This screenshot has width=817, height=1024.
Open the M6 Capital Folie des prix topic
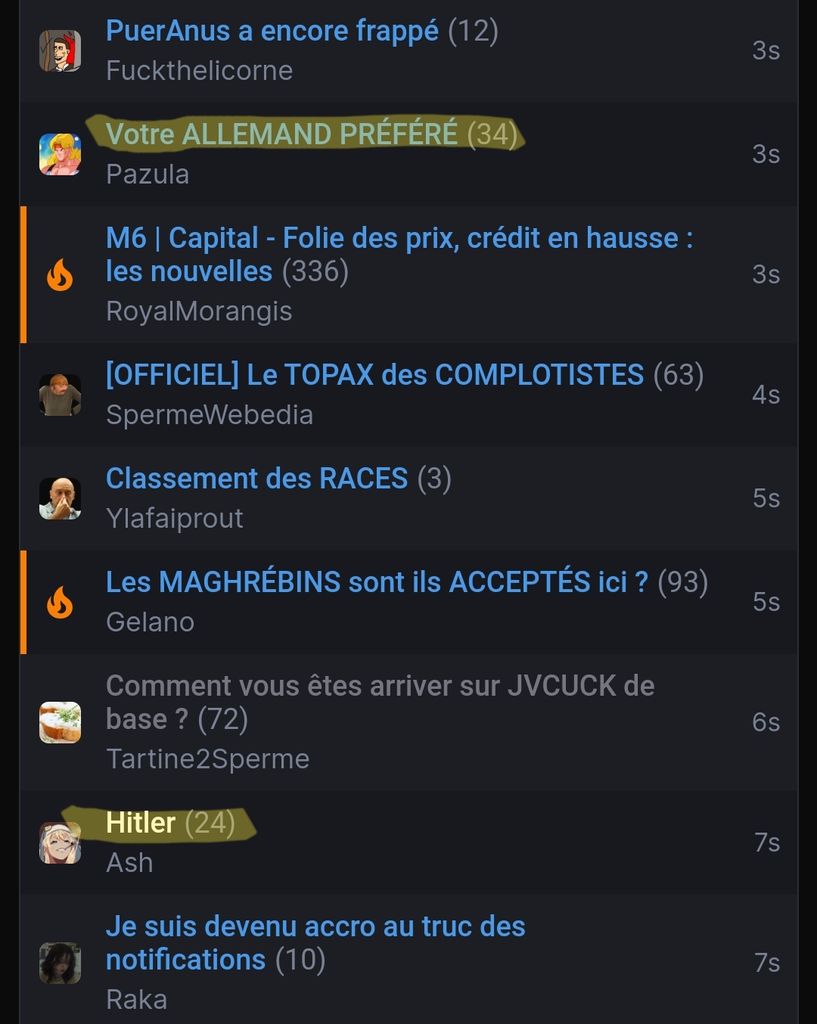(x=399, y=255)
